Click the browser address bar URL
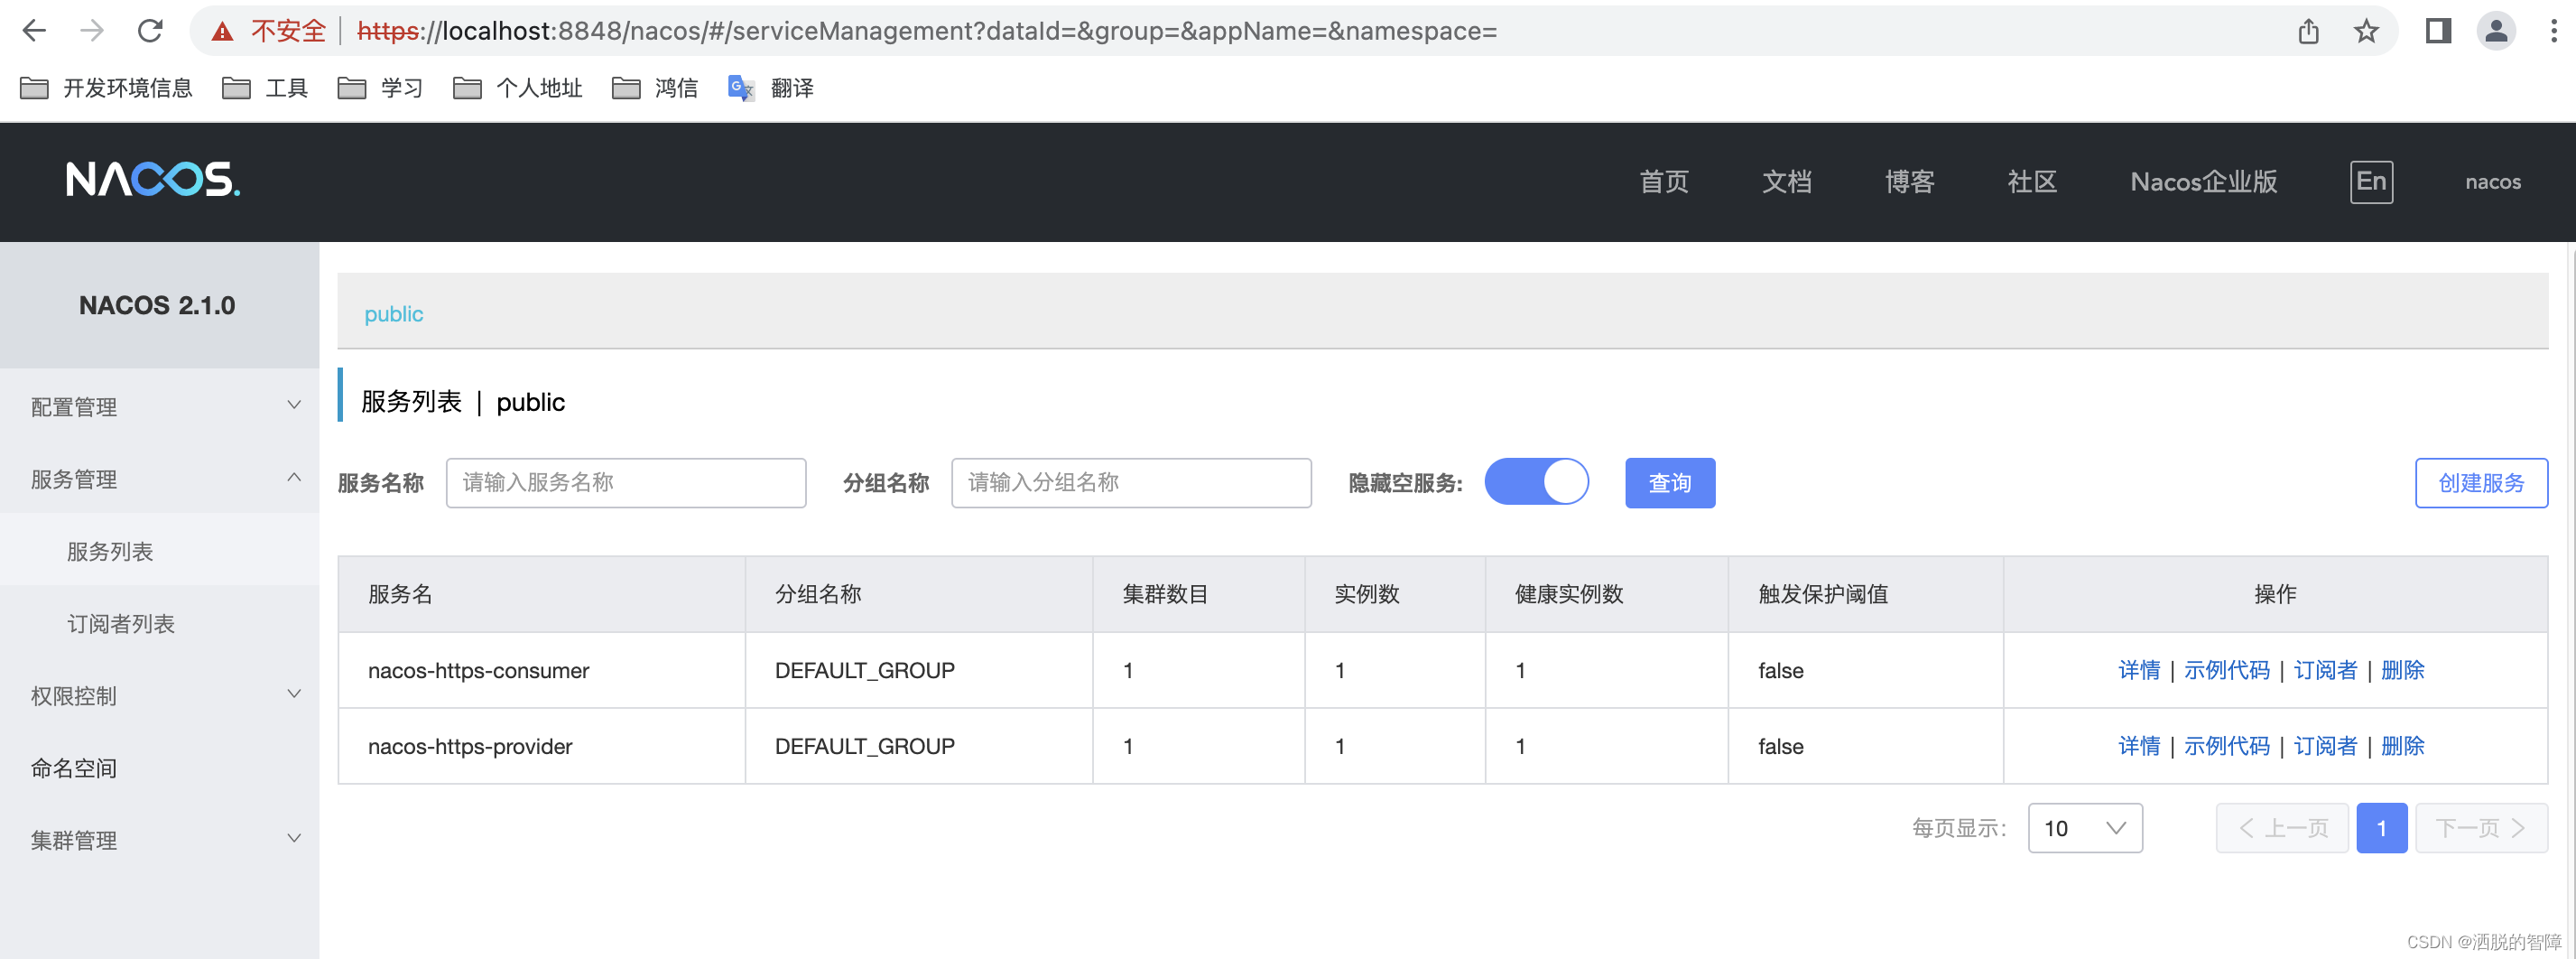The image size is (2576, 959). pyautogui.click(x=926, y=31)
